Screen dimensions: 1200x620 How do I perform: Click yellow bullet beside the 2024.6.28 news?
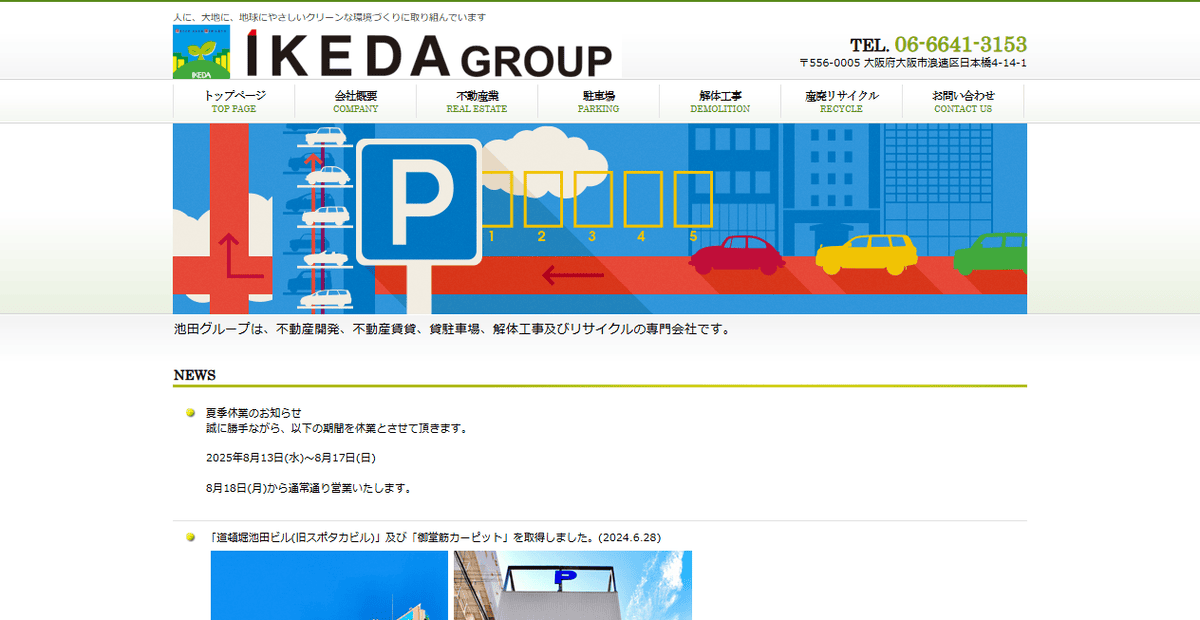[x=191, y=536]
